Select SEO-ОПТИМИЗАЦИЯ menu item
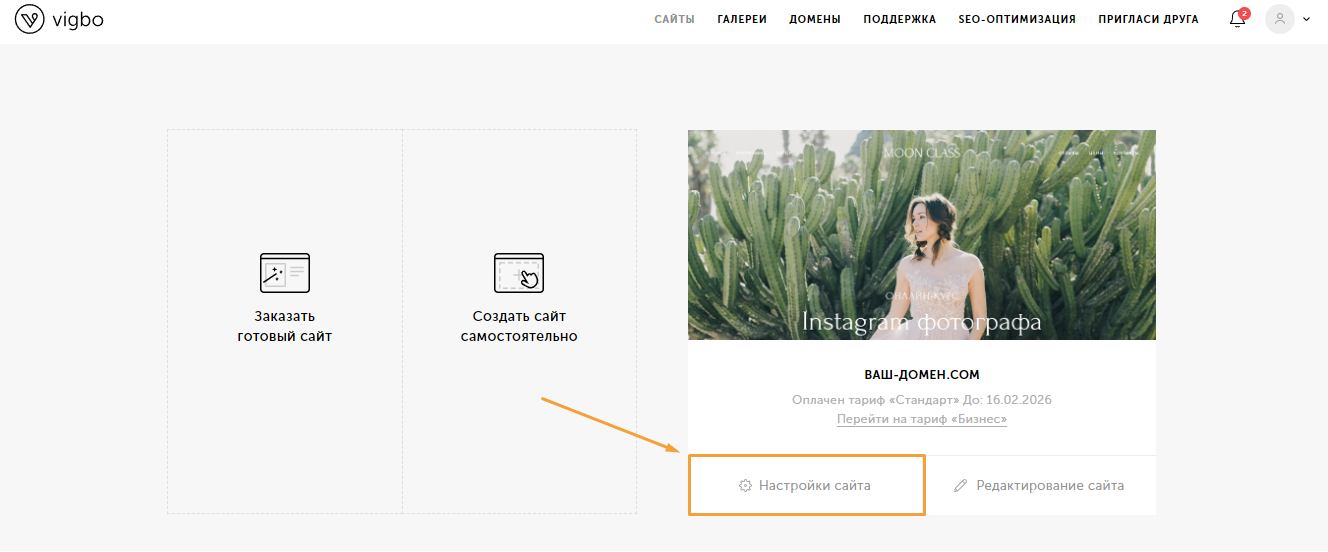Image resolution: width=1328 pixels, height=552 pixels. tap(1017, 19)
